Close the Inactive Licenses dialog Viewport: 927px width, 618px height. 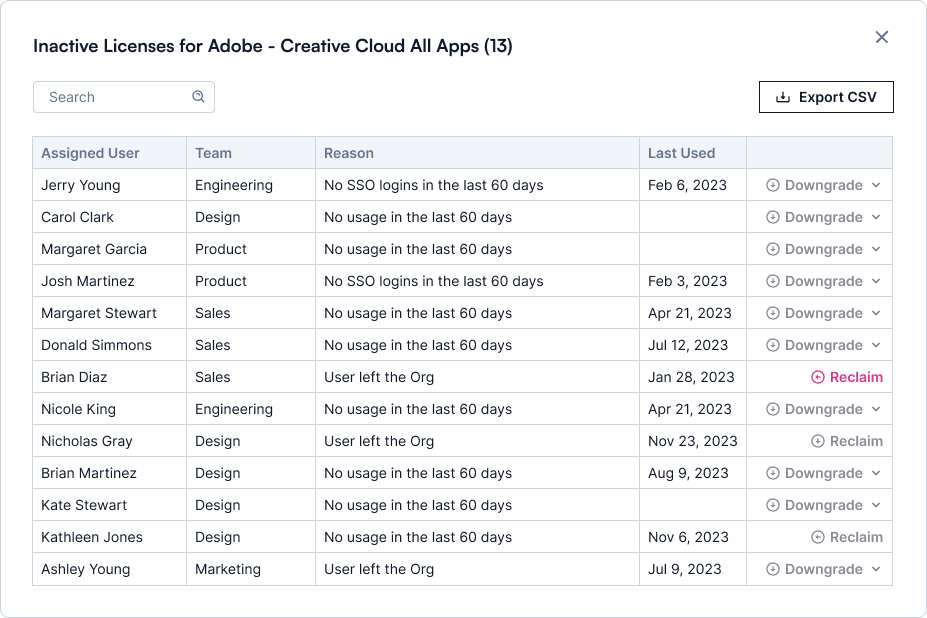coord(881,37)
